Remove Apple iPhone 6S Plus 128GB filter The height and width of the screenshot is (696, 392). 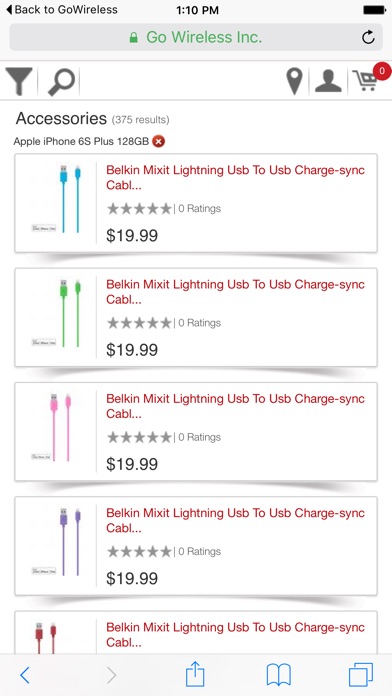pos(158,142)
